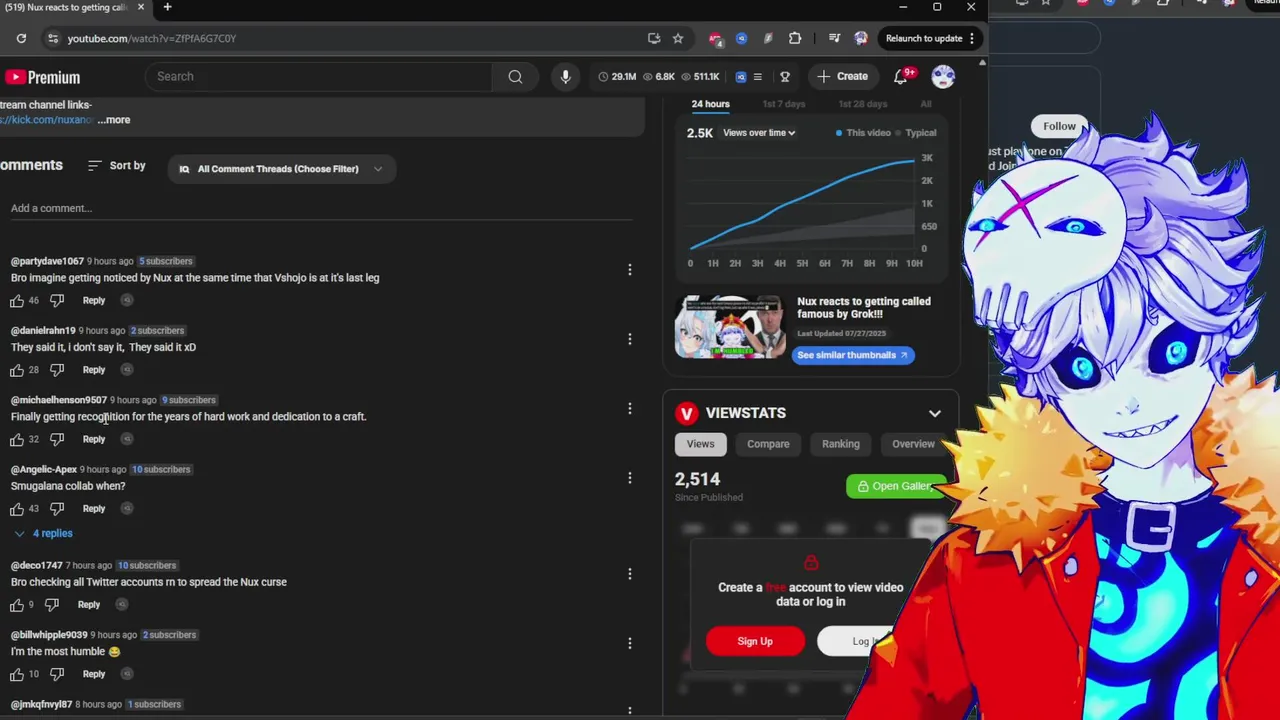
Task: Open options menu for @partydave1067 comment
Action: 630,269
